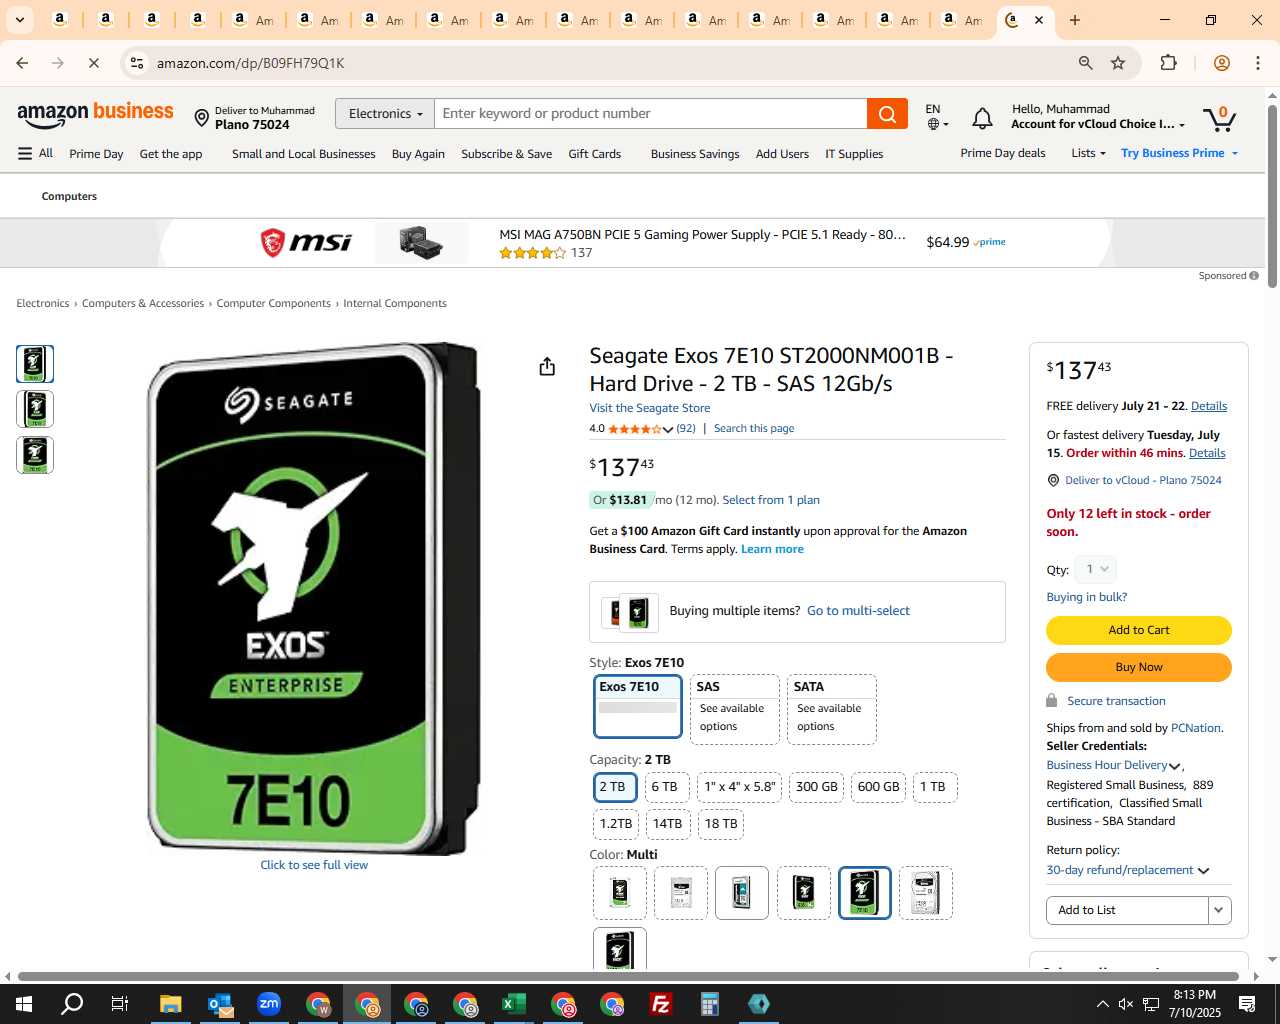This screenshot has width=1280, height=1024.
Task: Click the Buy Now button
Action: click(1138, 667)
